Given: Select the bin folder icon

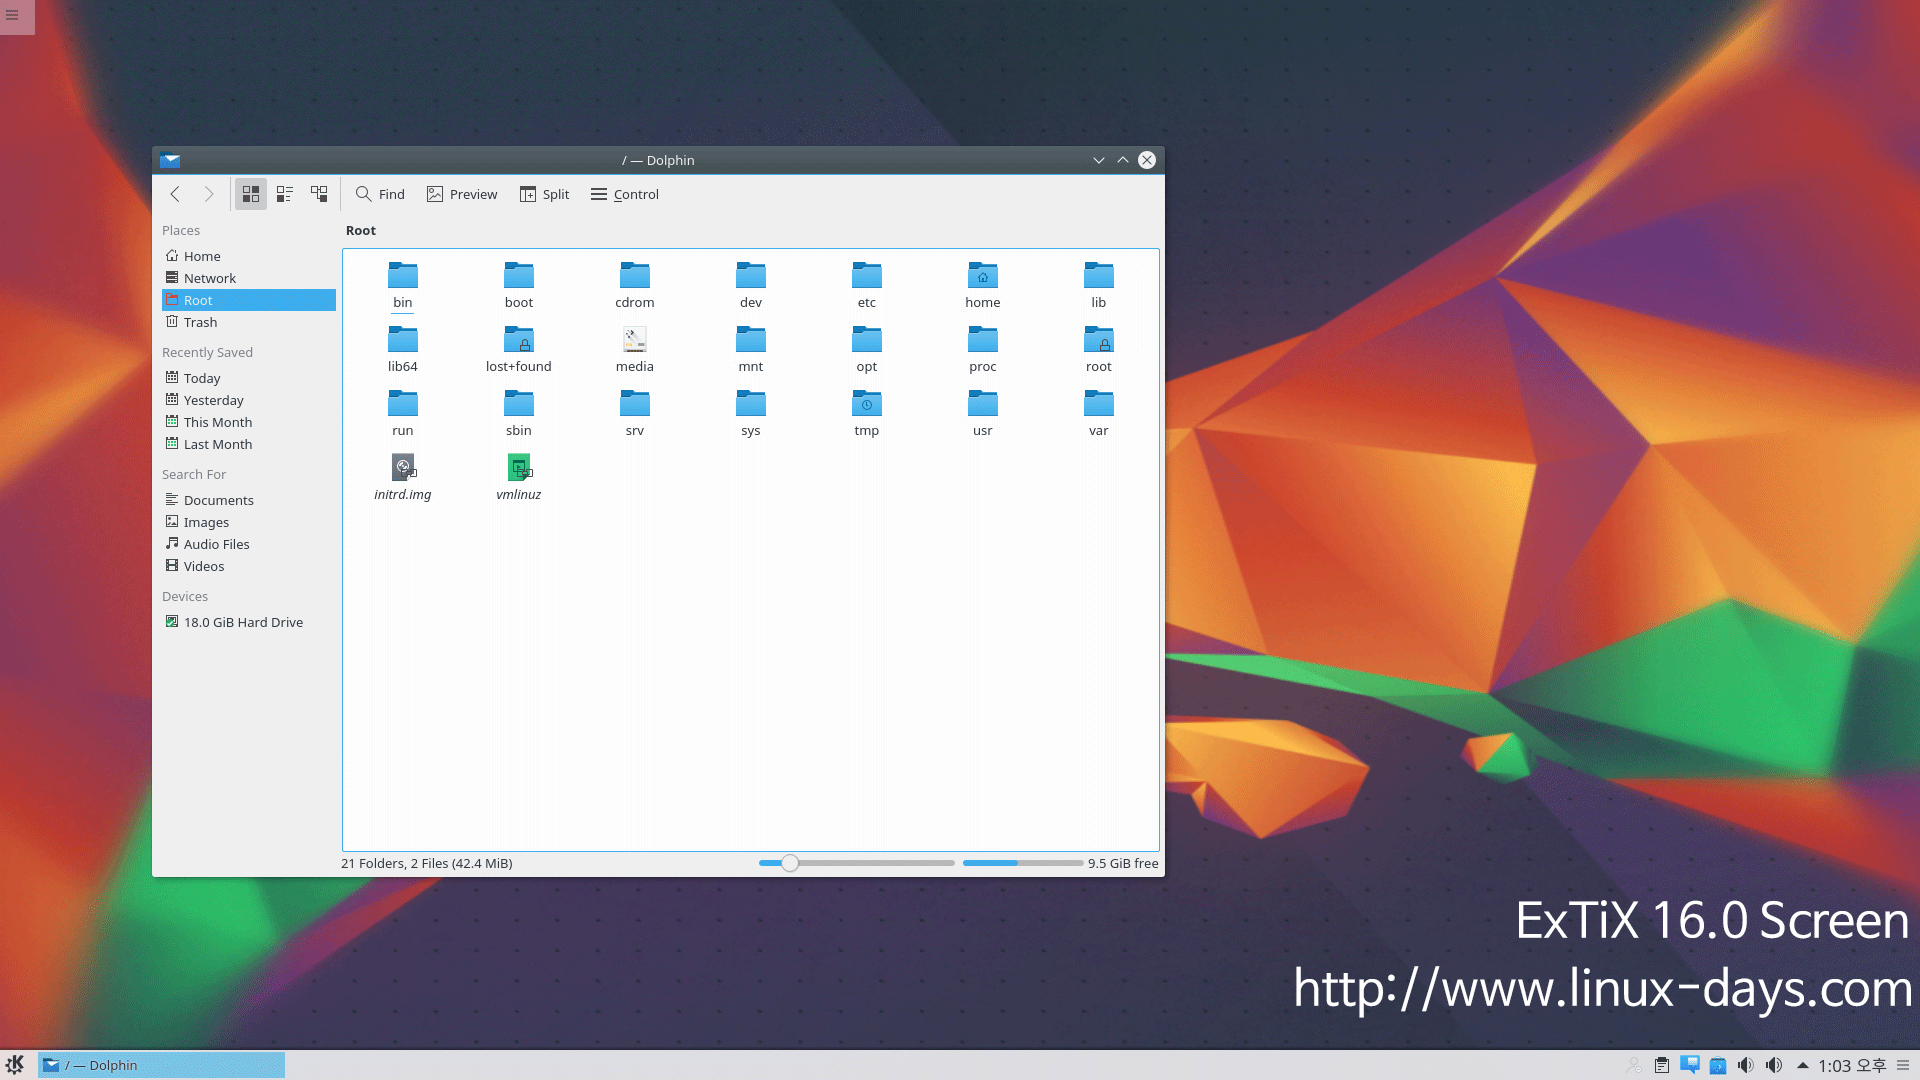Looking at the screenshot, I should tap(403, 275).
